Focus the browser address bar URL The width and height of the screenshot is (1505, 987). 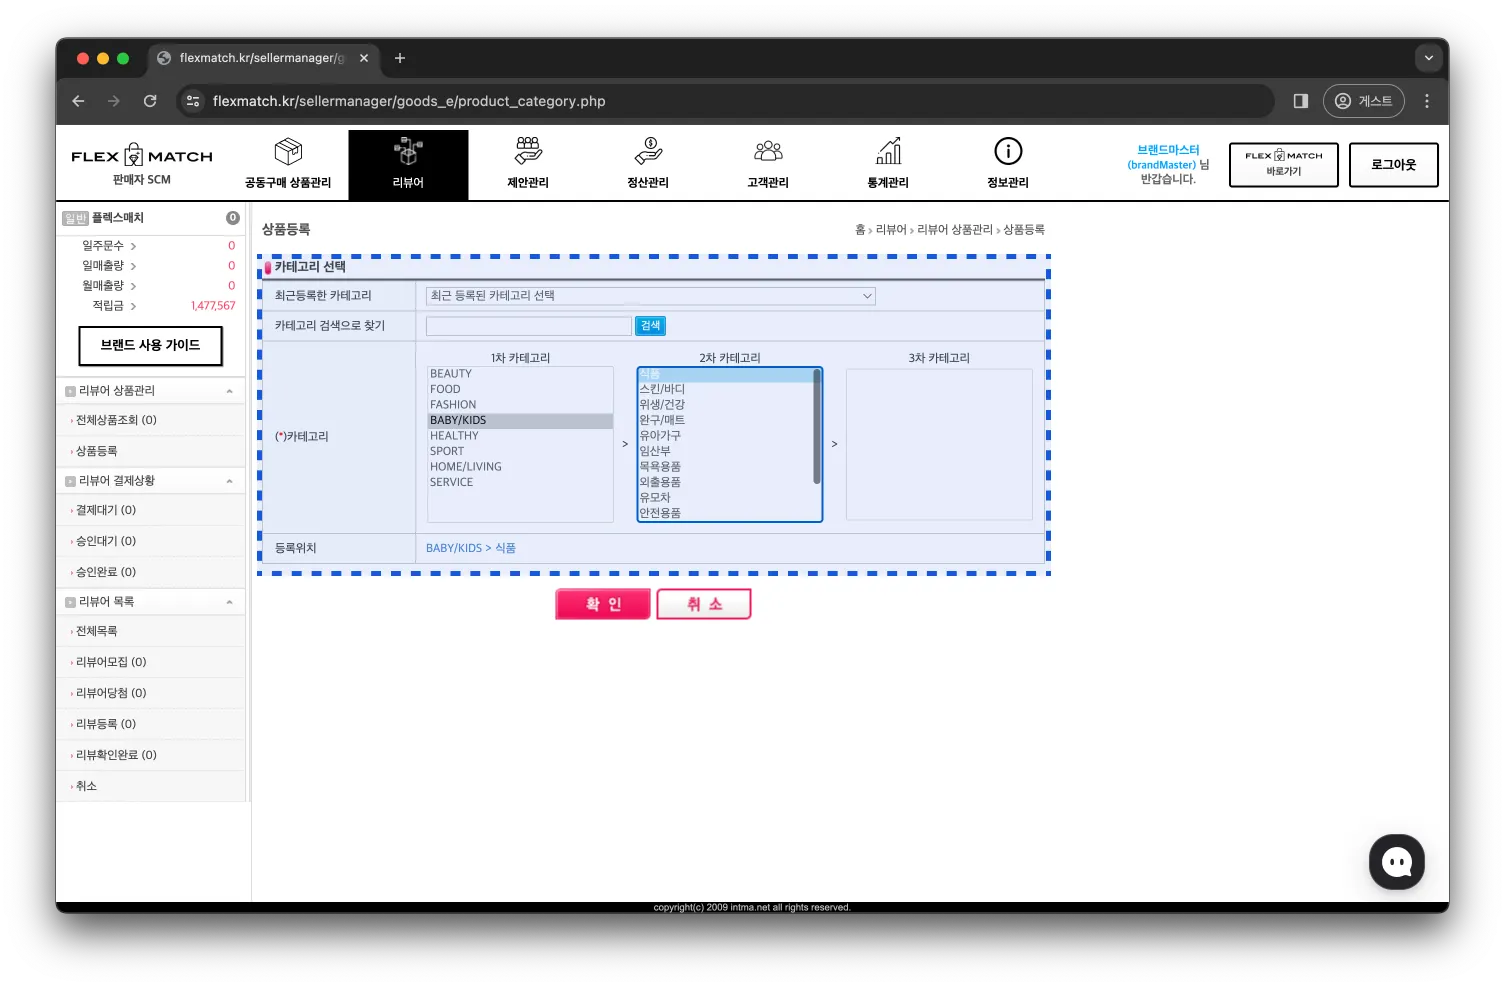(x=409, y=101)
